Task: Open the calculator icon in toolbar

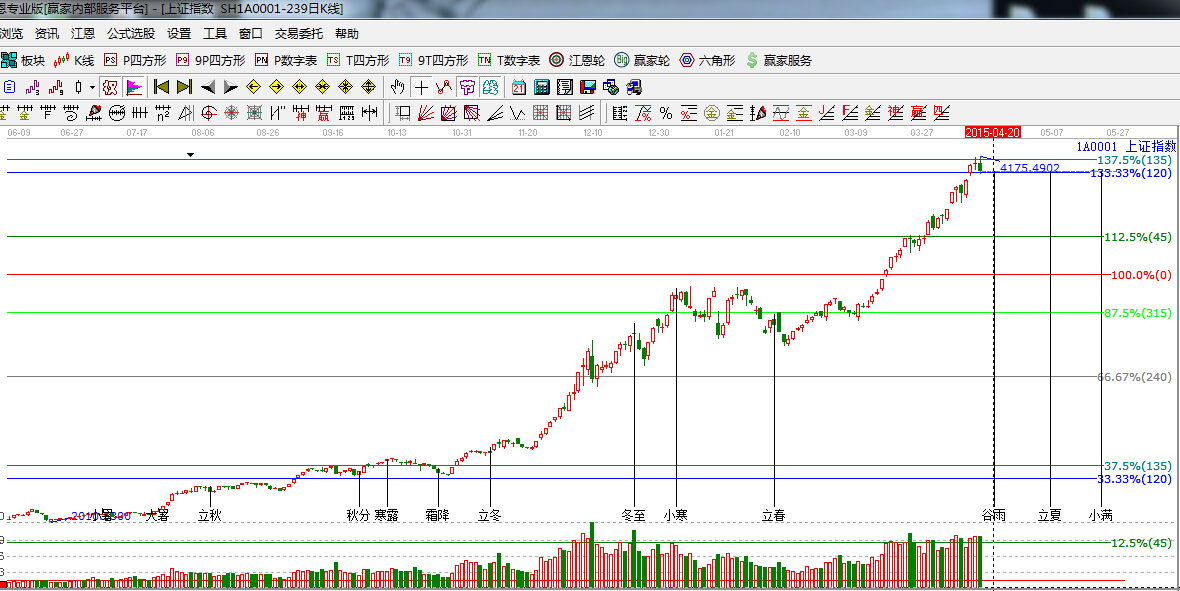Action: point(542,87)
